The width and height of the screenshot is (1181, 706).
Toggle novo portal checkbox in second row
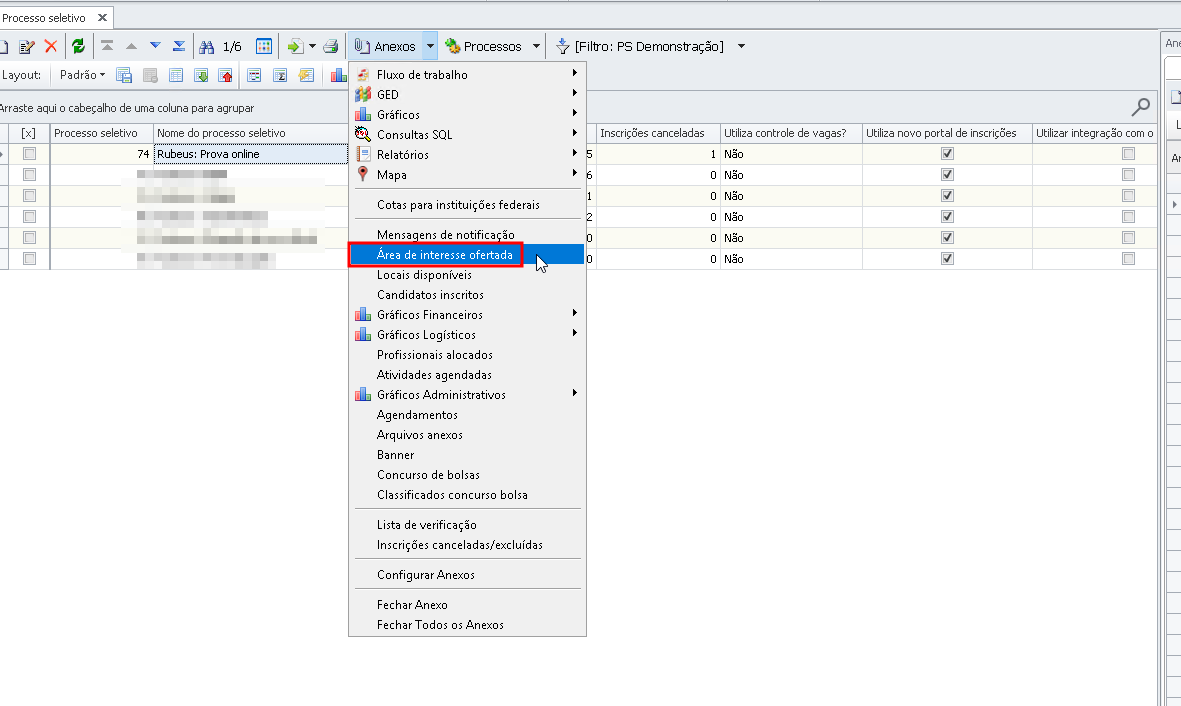point(948,175)
